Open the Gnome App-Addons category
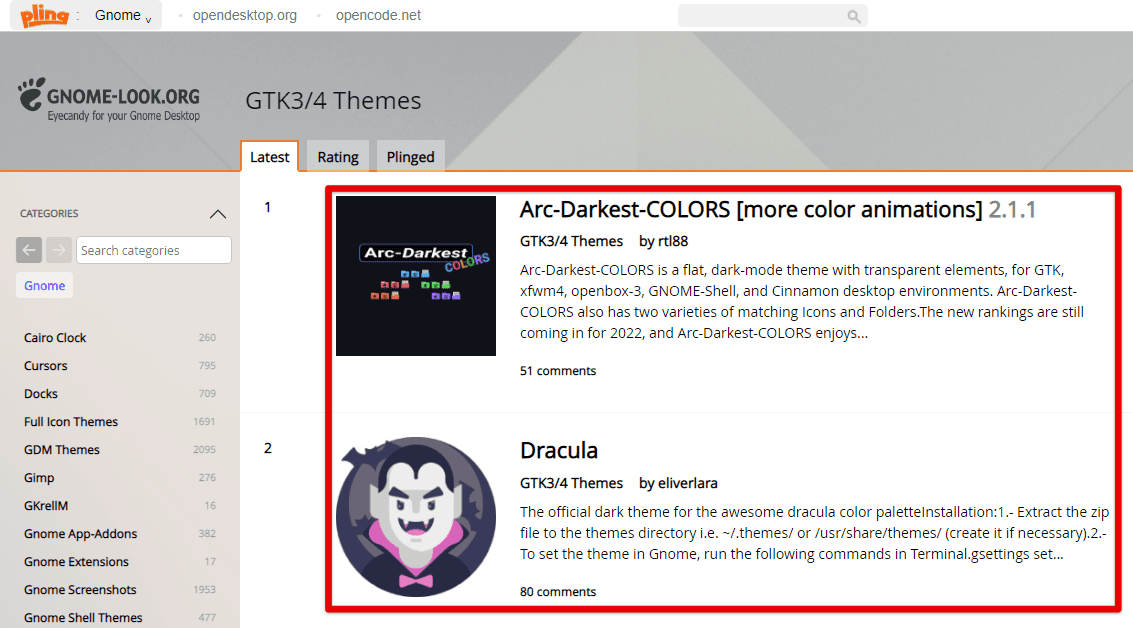 (80, 533)
